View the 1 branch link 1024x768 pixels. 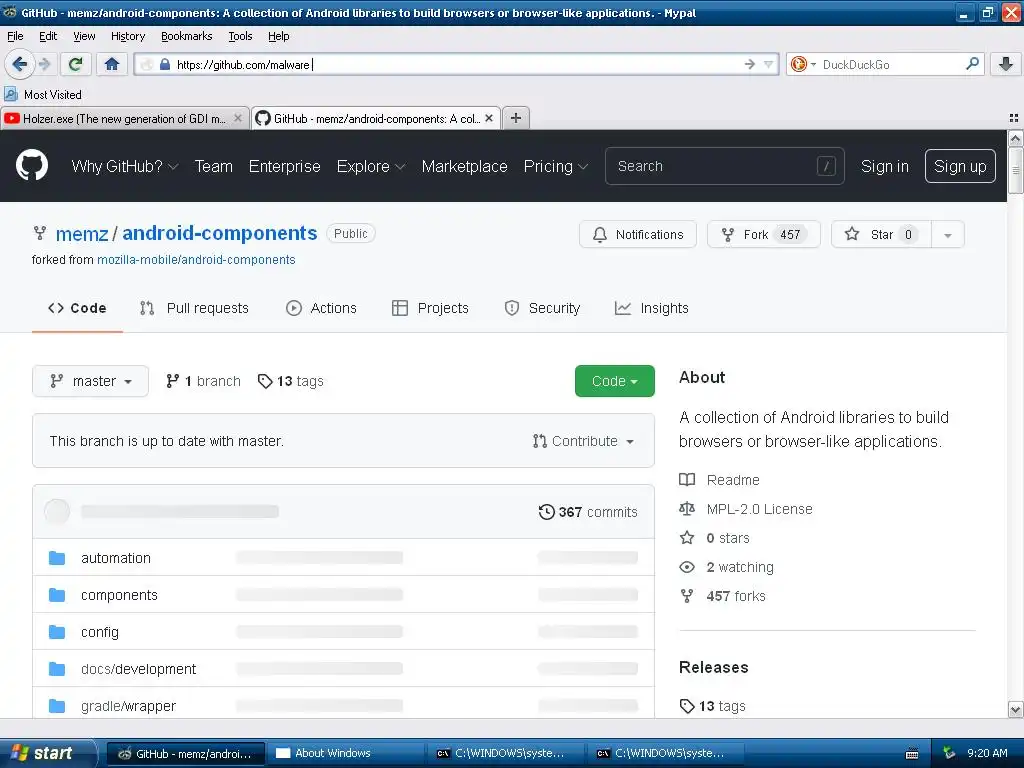coord(203,381)
